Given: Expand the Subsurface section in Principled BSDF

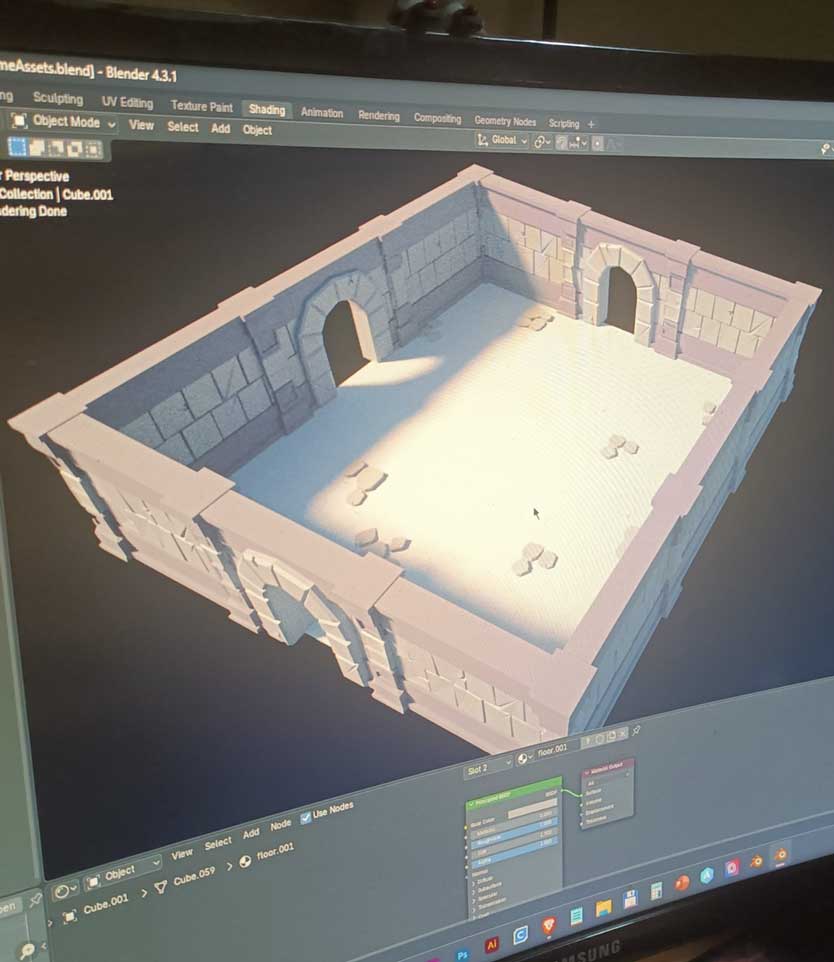Looking at the screenshot, I should [x=484, y=887].
